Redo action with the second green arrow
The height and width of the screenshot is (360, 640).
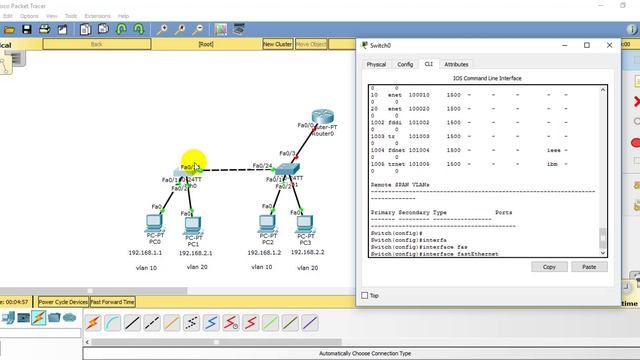tap(139, 29)
